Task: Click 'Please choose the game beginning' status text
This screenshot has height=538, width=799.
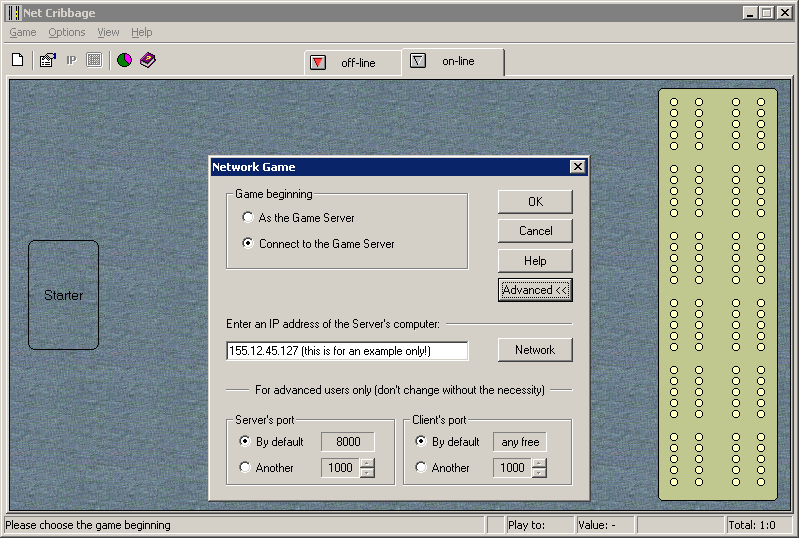Action: tap(88, 525)
